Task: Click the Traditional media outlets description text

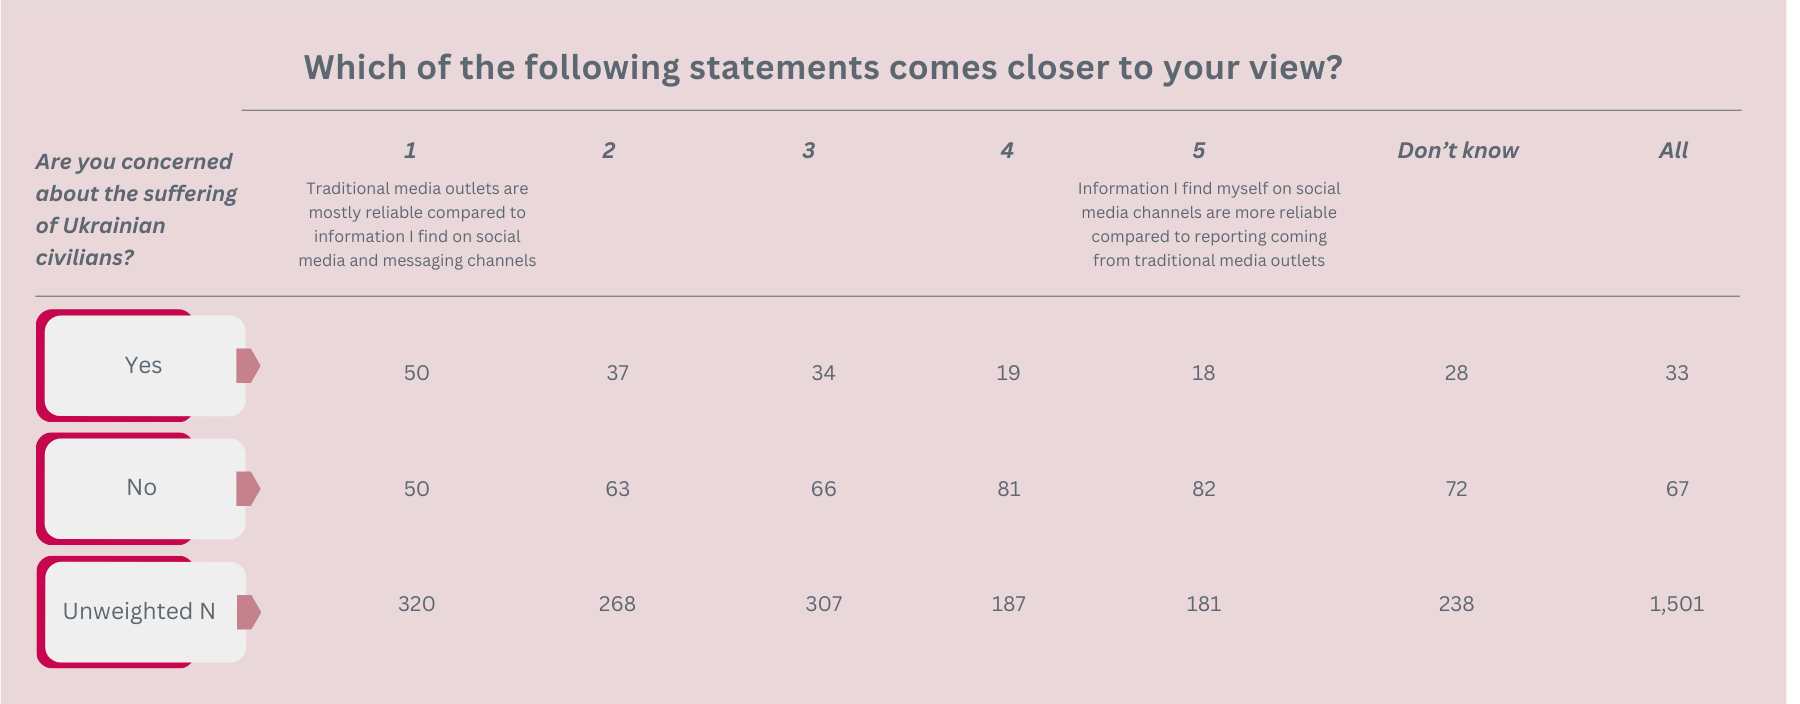Action: click(417, 224)
